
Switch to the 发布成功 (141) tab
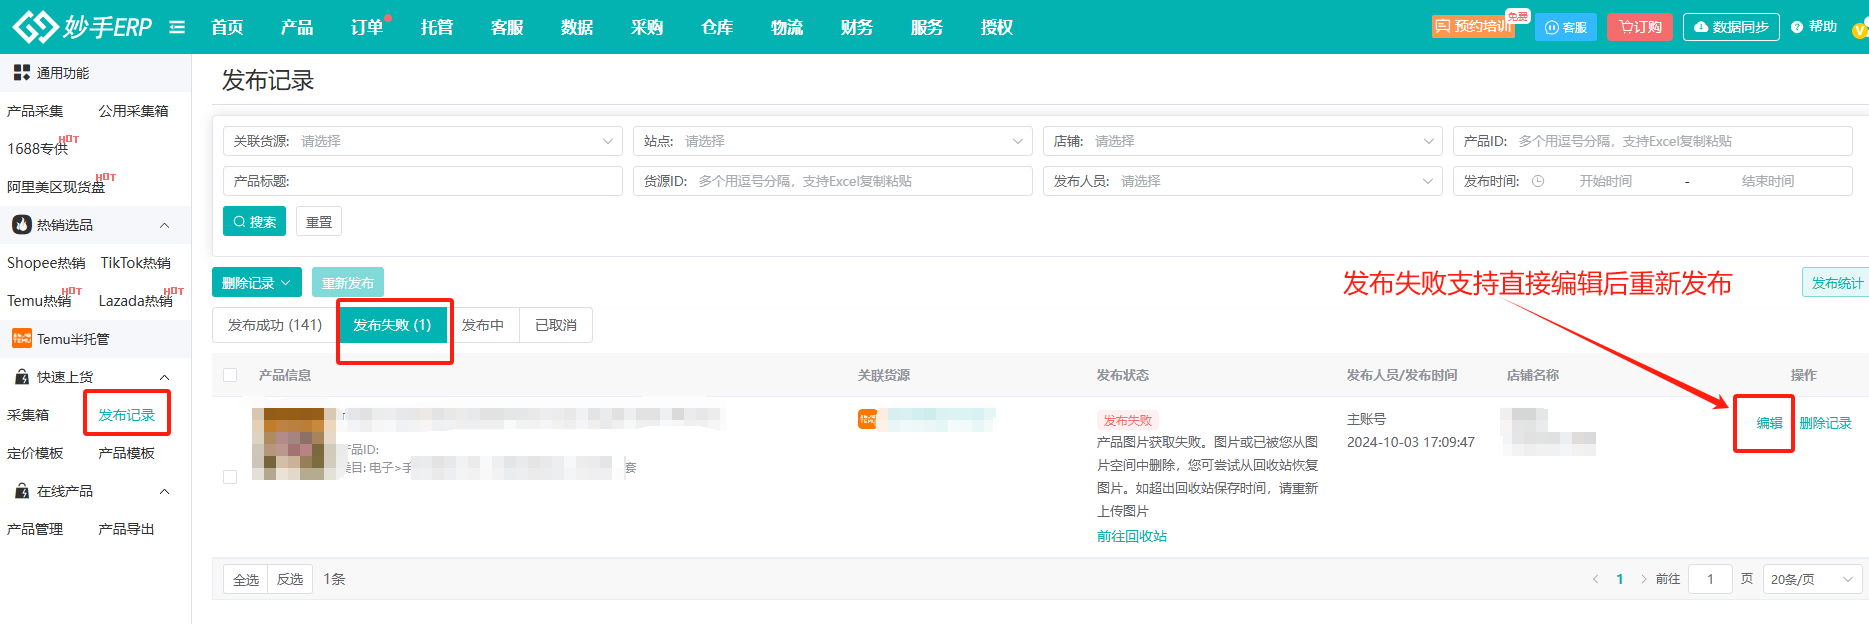[x=275, y=325]
